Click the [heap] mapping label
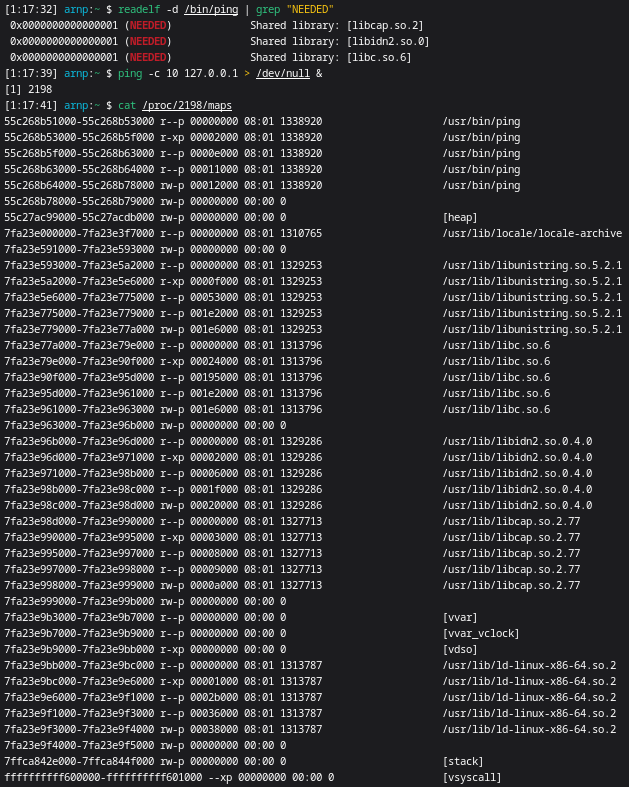The image size is (629, 787). click(x=460, y=217)
